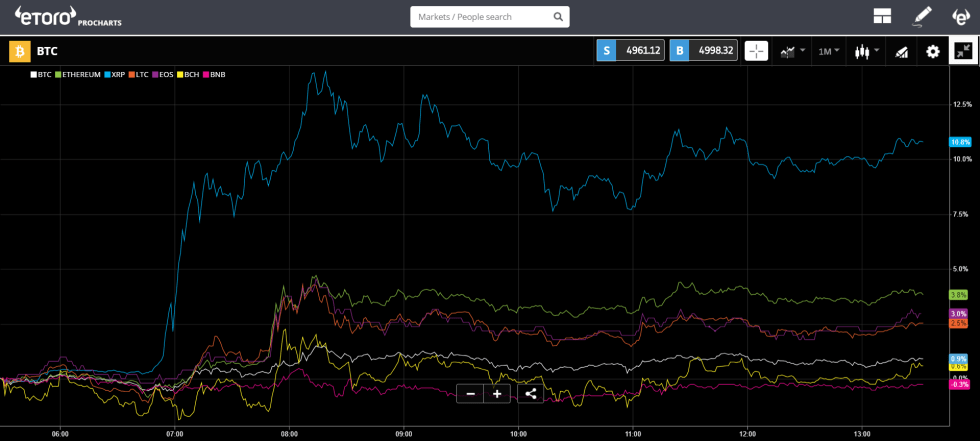Viewport: 980px width, 441px height.
Task: Exit full-screen chart mode
Action: tap(963, 51)
